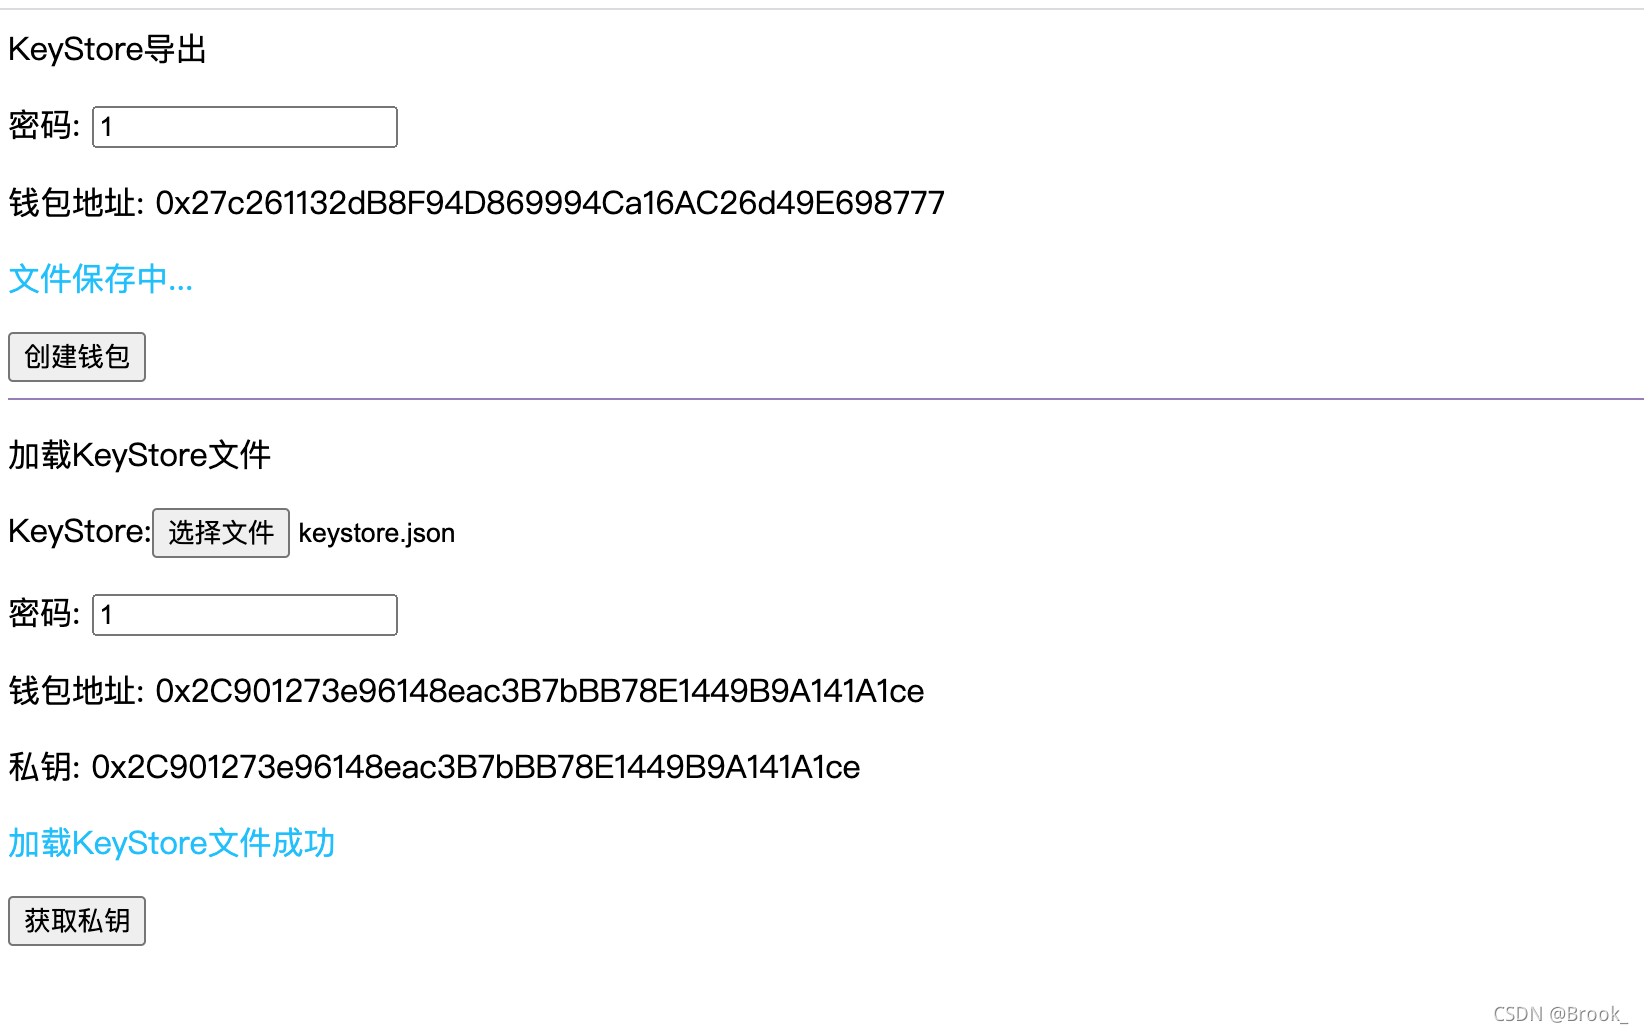This screenshot has width=1644, height=1034.
Task: Click the KeyStore: field label
Action: point(76,531)
